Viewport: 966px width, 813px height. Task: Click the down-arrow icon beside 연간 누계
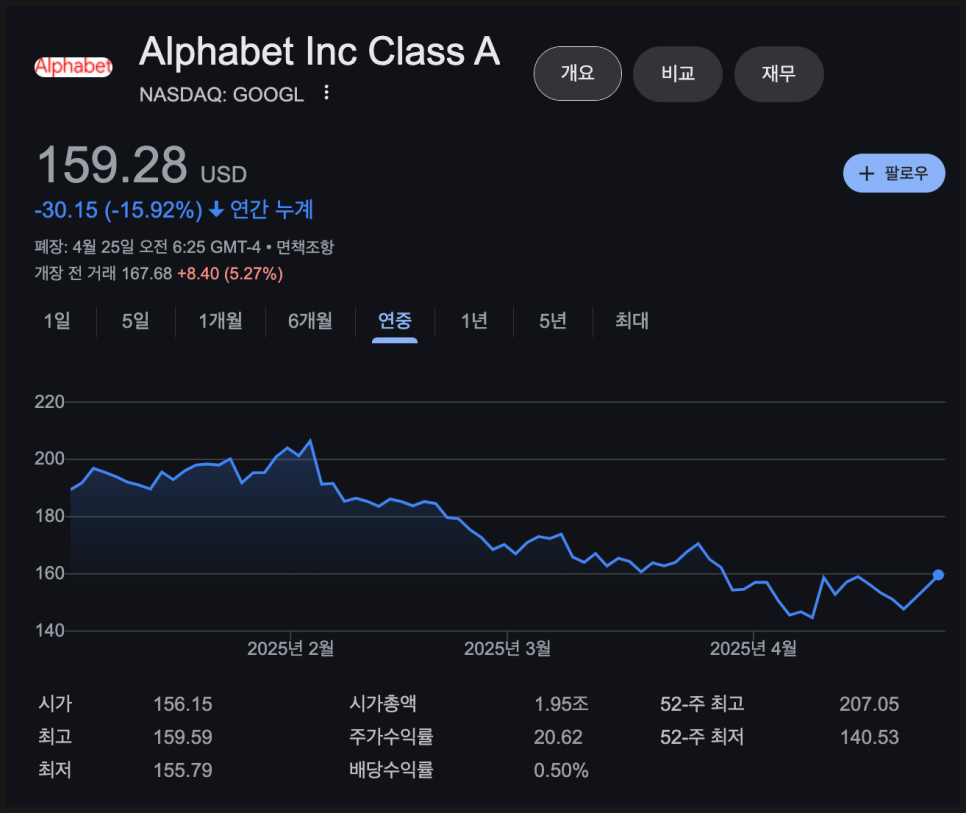coord(216,210)
